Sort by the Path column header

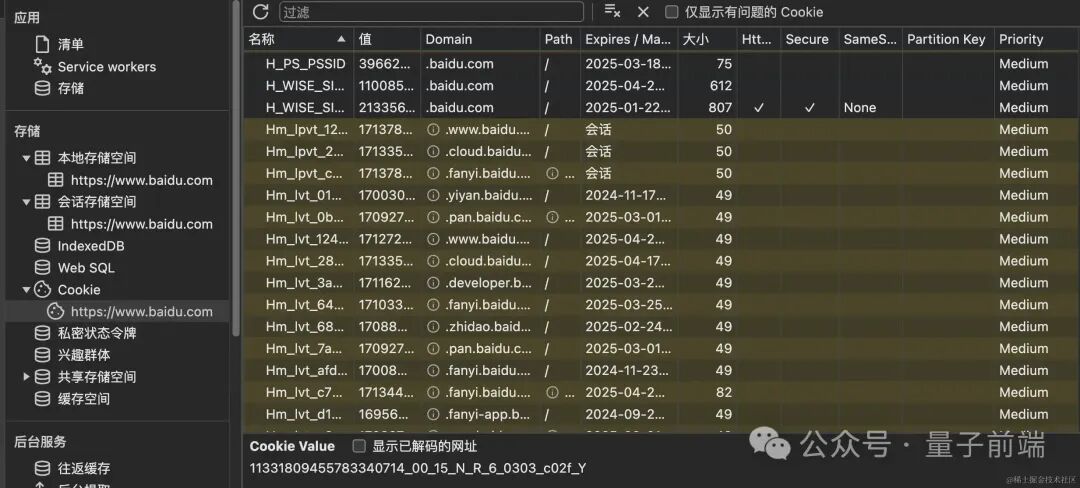tap(560, 39)
